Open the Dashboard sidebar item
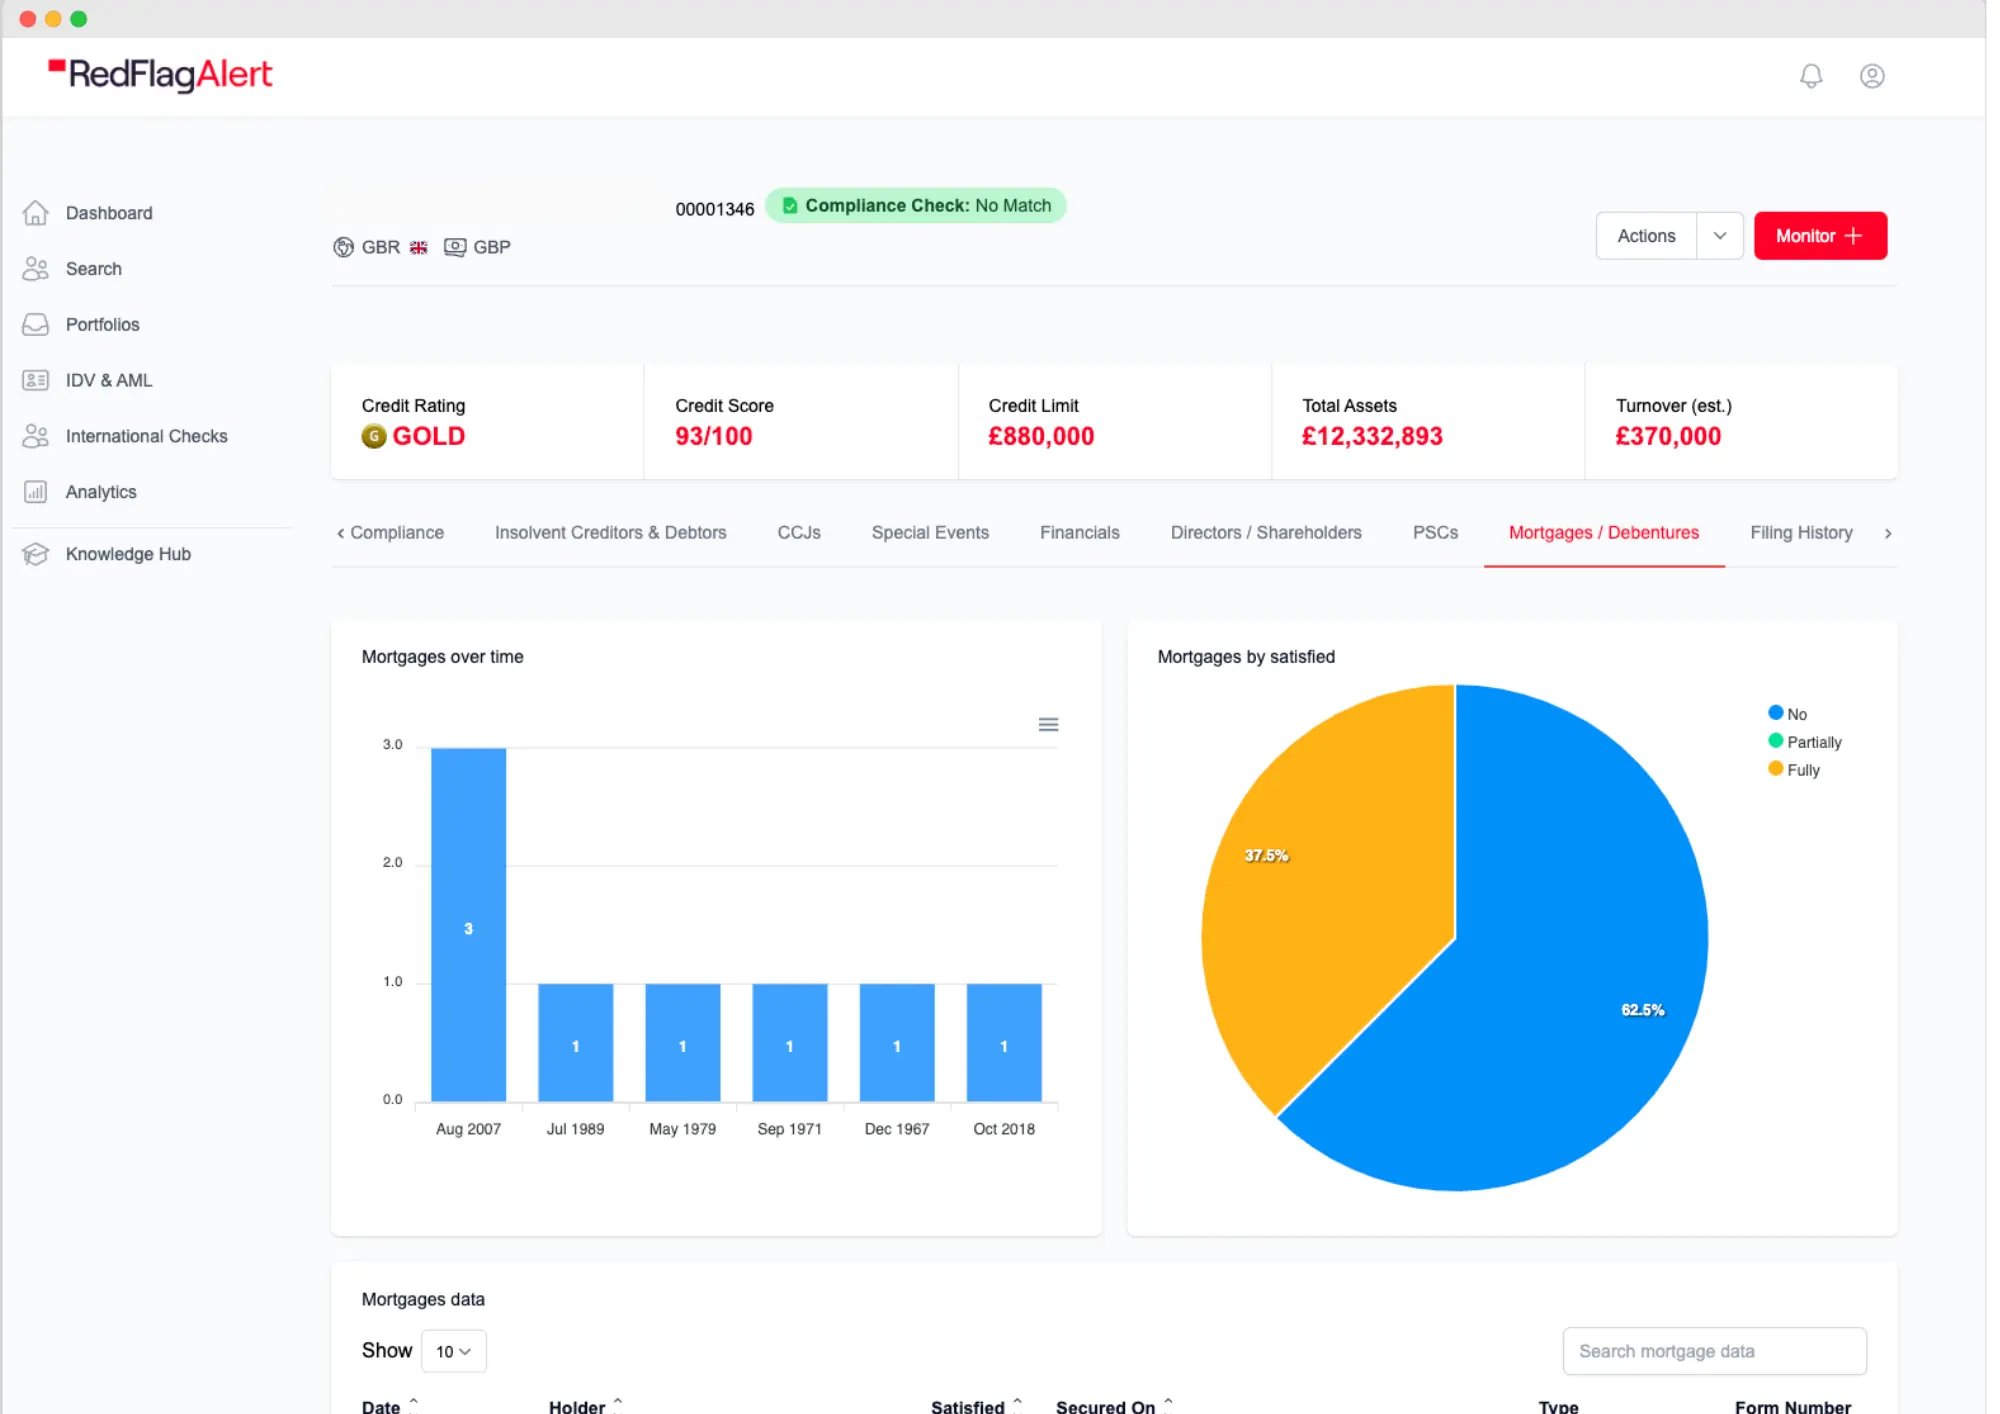Viewport: 2000px width, 1414px height. [109, 213]
